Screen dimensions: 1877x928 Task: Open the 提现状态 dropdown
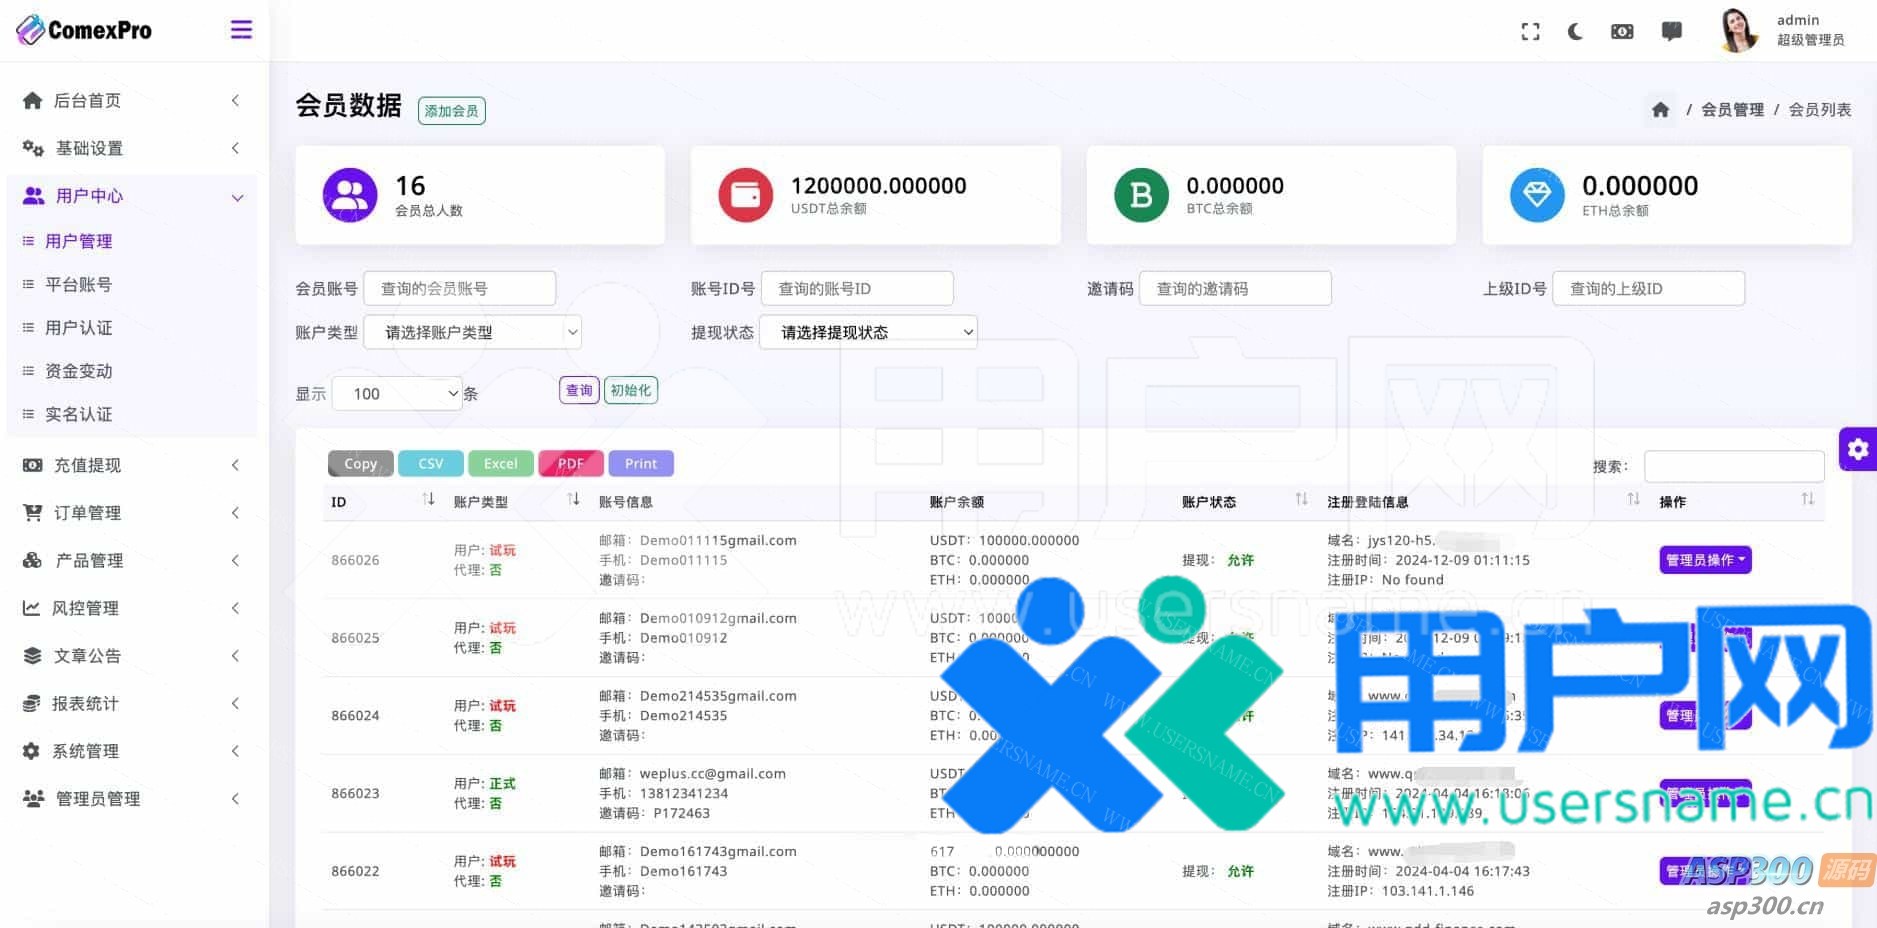pyautogui.click(x=868, y=332)
